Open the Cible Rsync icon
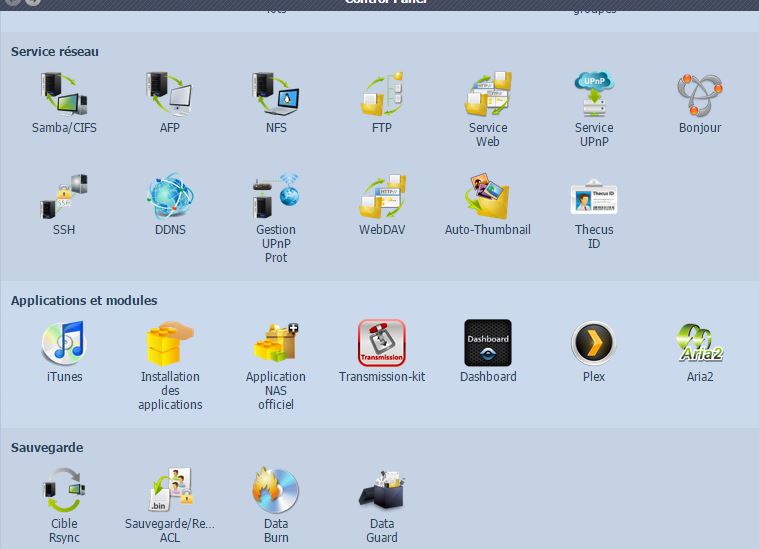The height and width of the screenshot is (549, 759). [x=64, y=490]
